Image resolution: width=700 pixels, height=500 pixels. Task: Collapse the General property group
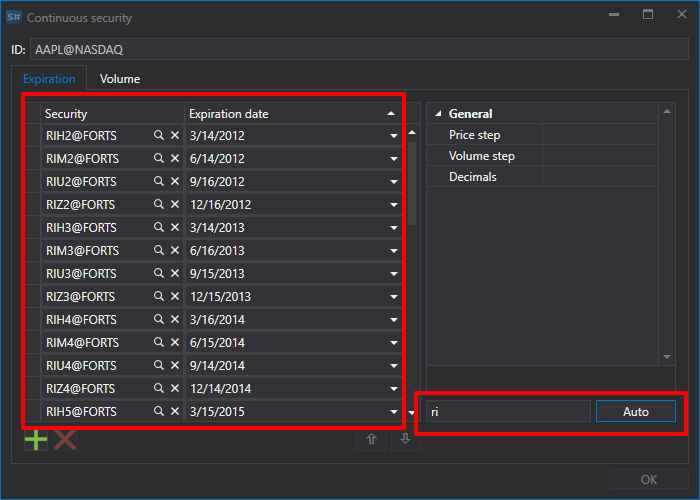438,114
